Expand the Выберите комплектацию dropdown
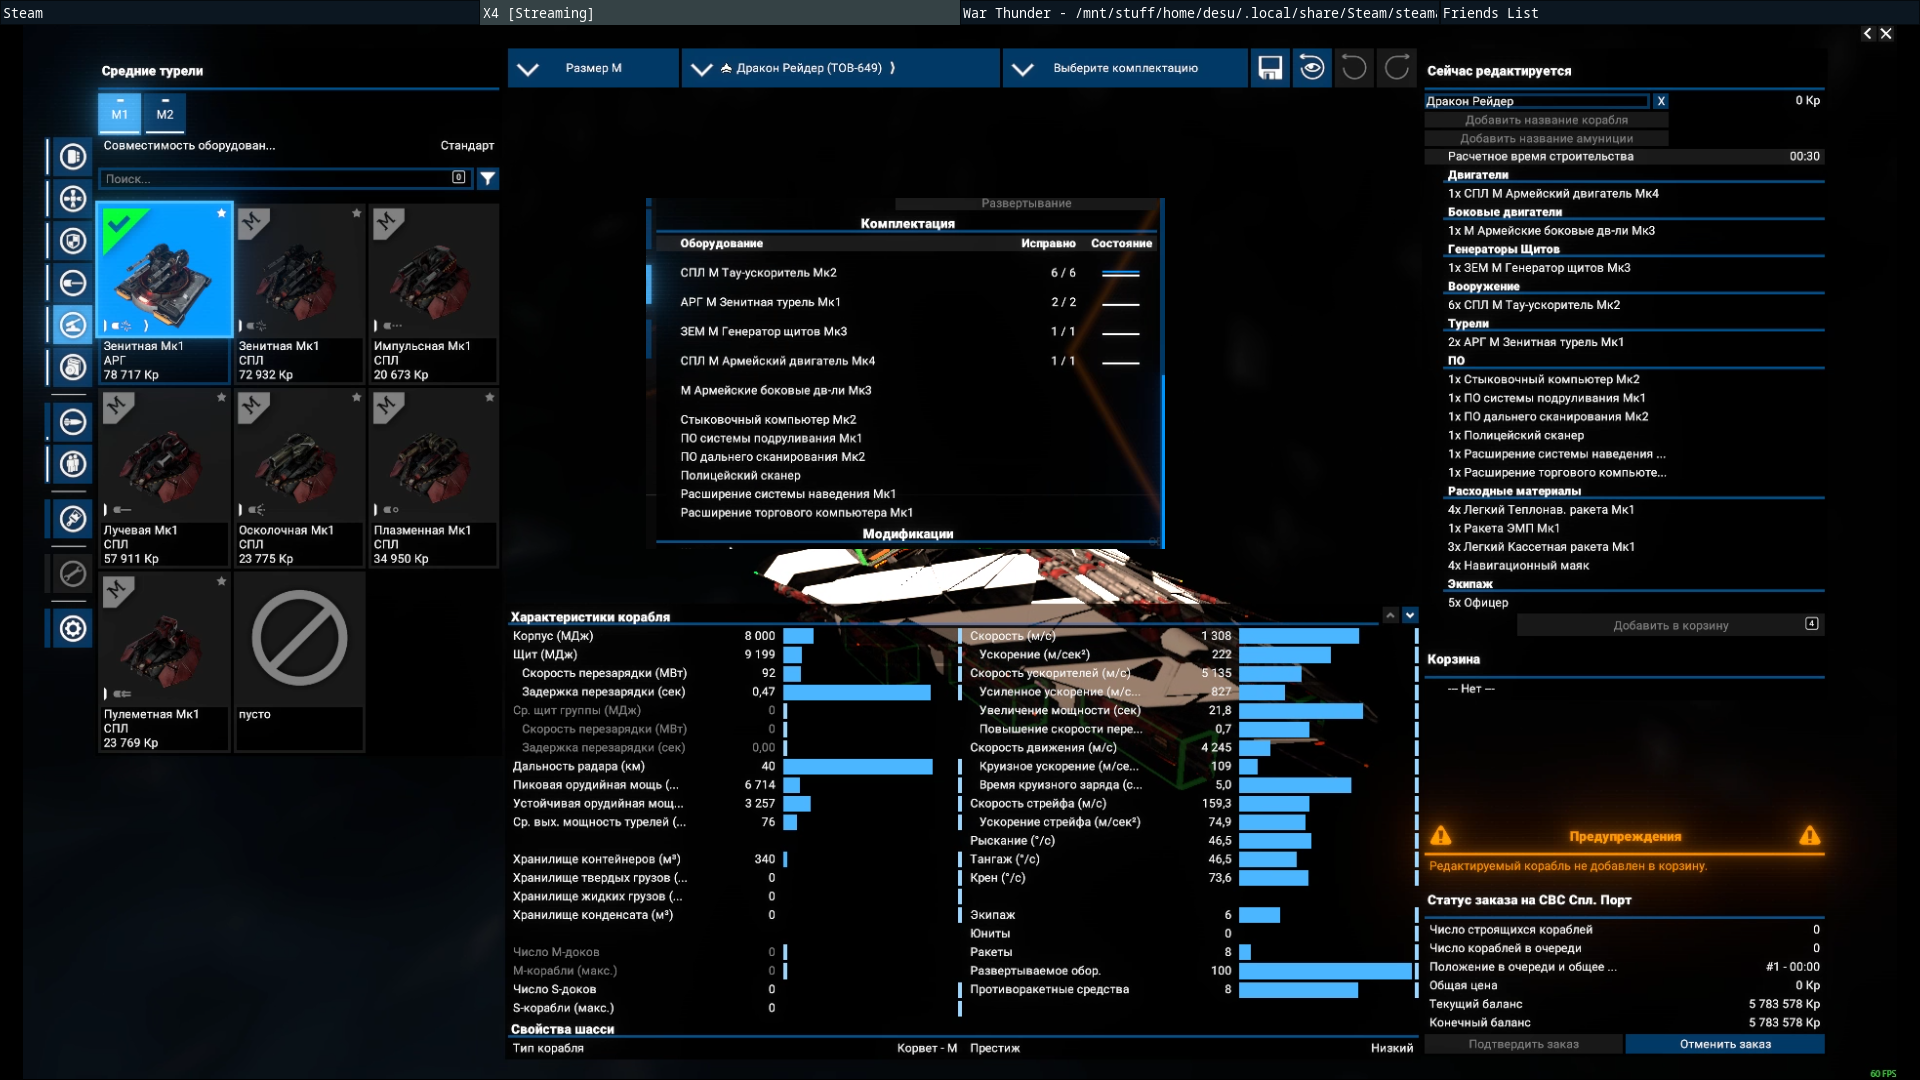Image resolution: width=1920 pixels, height=1080 pixels. (x=1124, y=68)
